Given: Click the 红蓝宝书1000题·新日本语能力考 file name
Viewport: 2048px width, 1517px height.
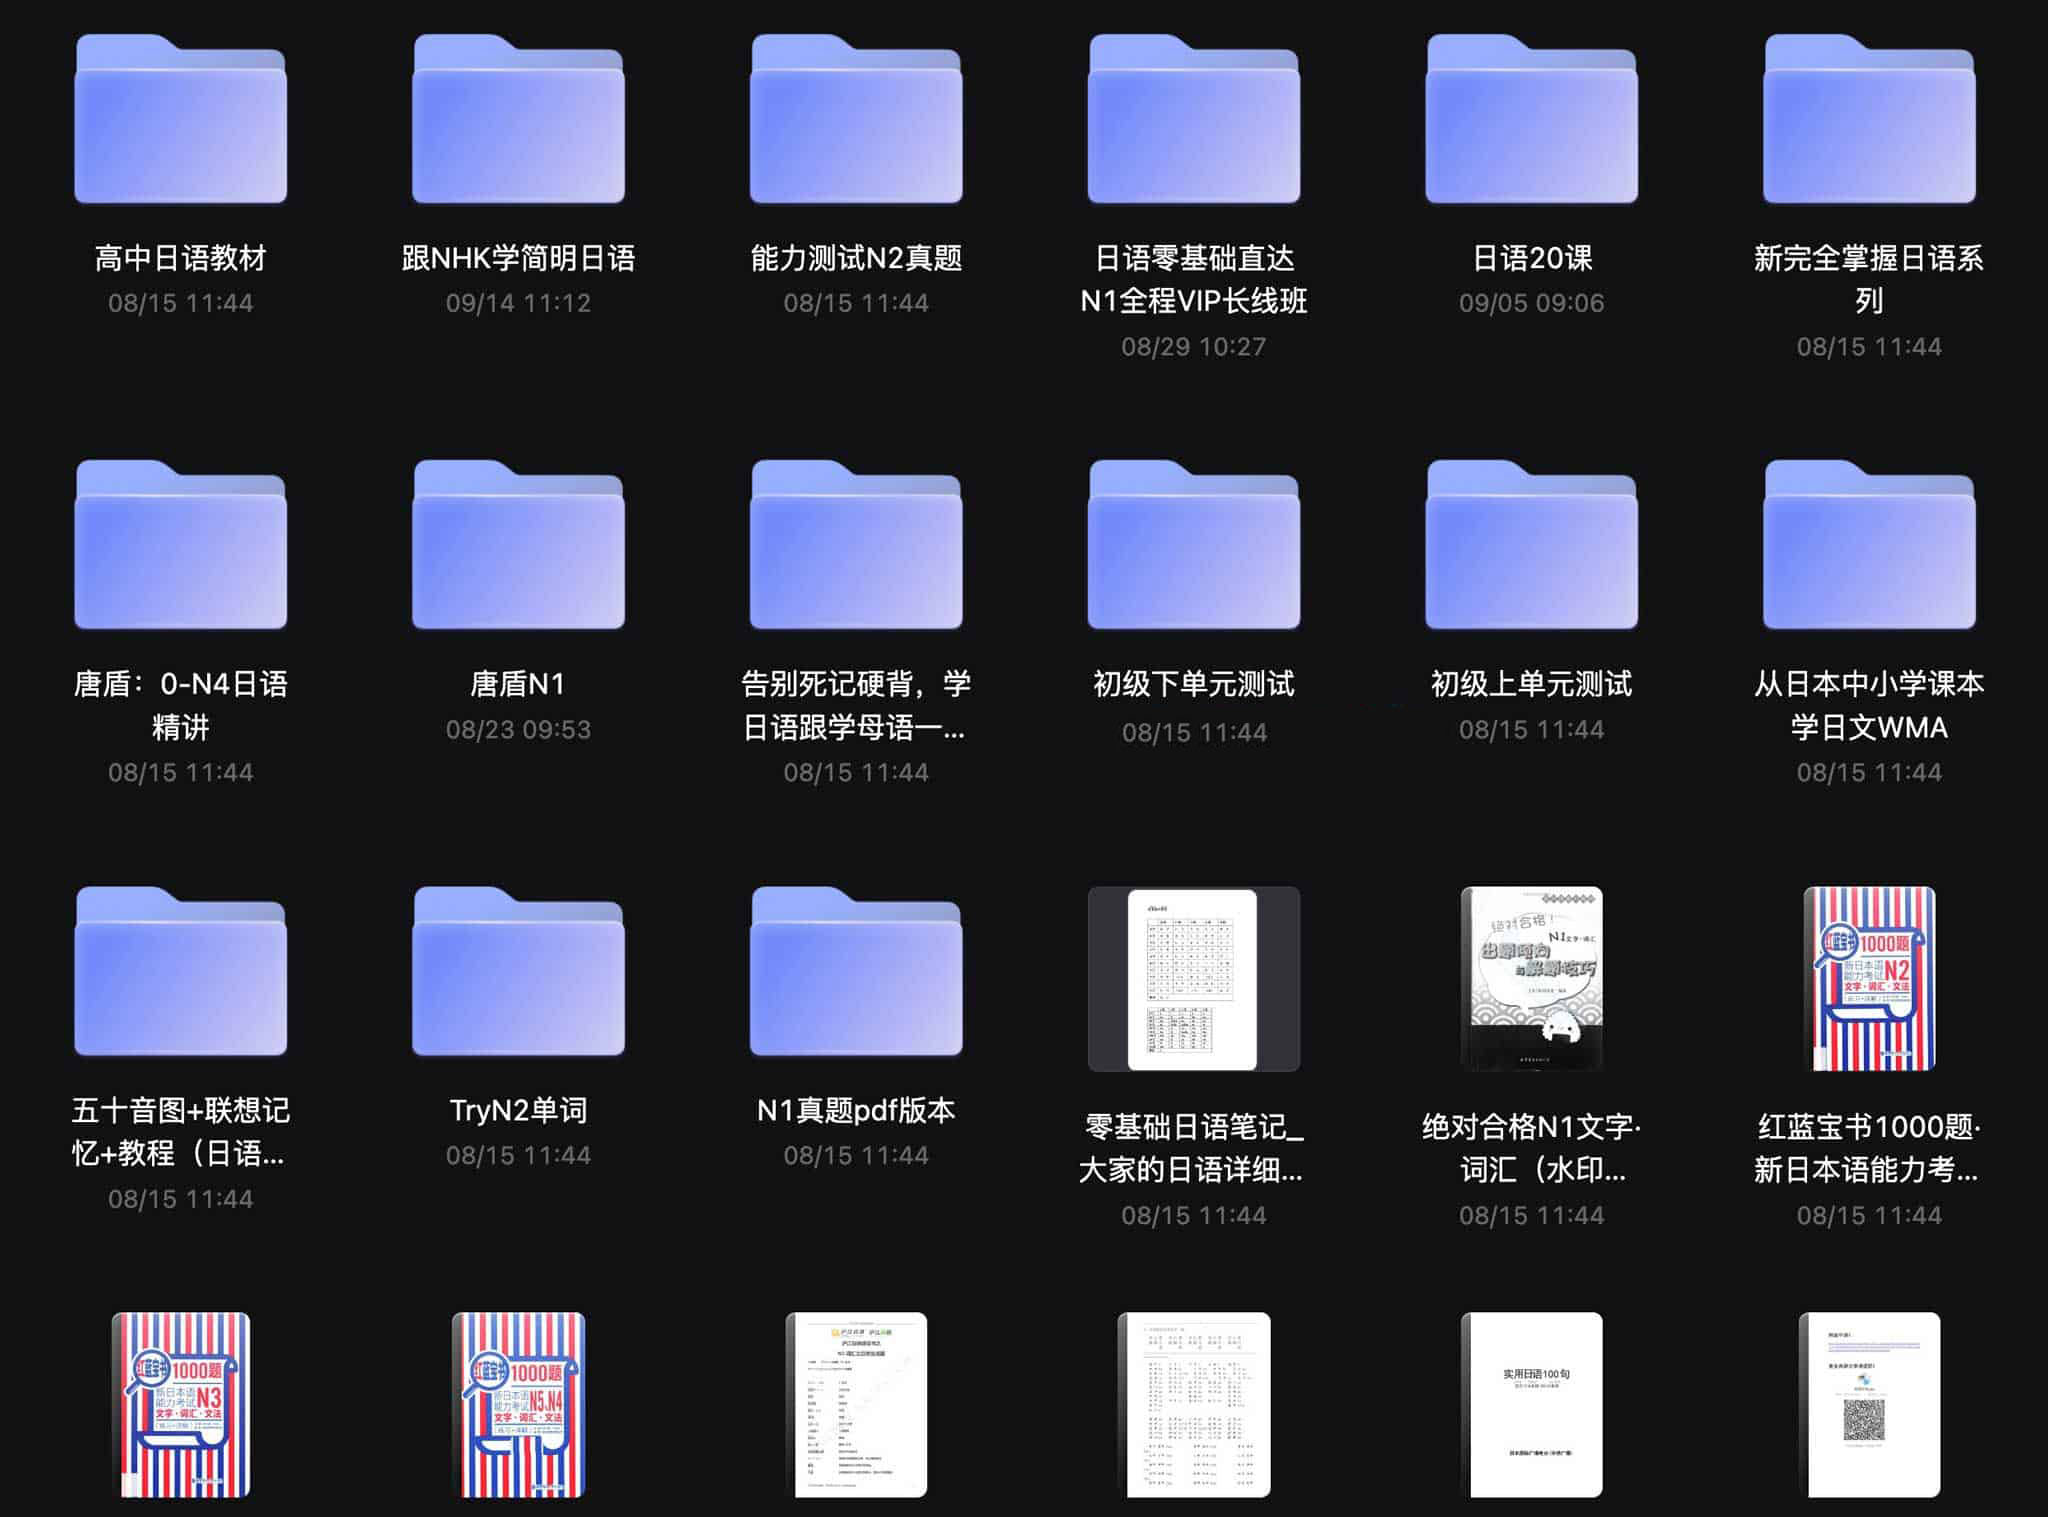Looking at the screenshot, I should (x=1869, y=1149).
